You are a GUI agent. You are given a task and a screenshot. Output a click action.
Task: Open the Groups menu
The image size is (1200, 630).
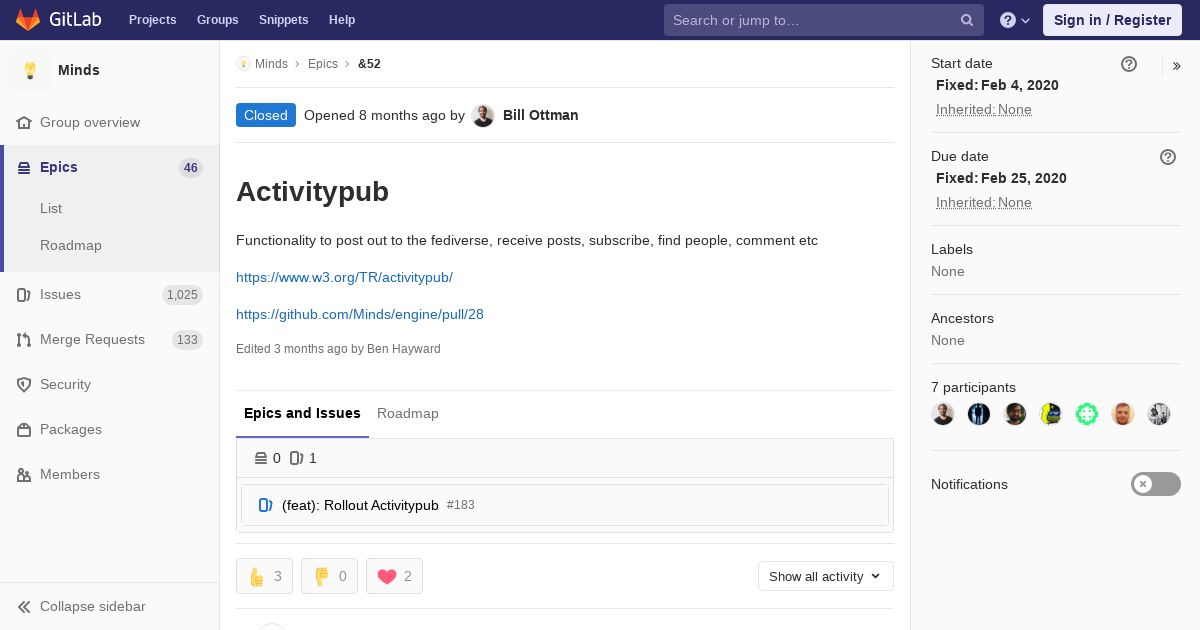[217, 20]
